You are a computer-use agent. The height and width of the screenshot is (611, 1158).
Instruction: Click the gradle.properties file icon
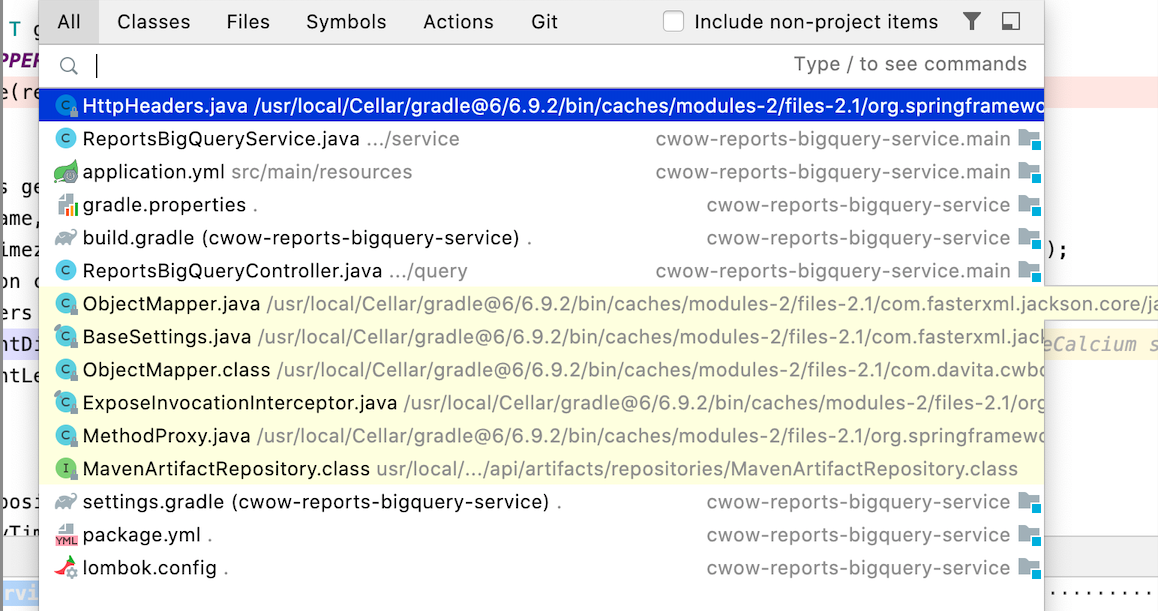point(67,206)
